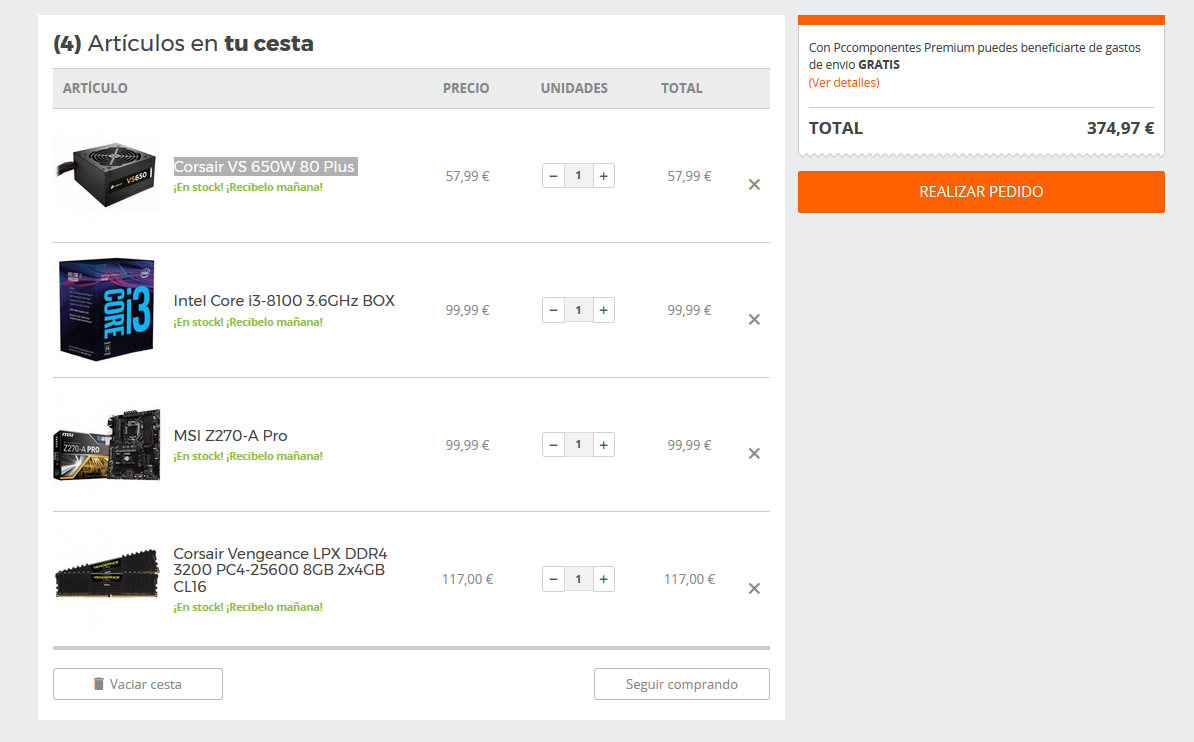Click the 57,99 € total for Corsair VS 650W

[689, 176]
